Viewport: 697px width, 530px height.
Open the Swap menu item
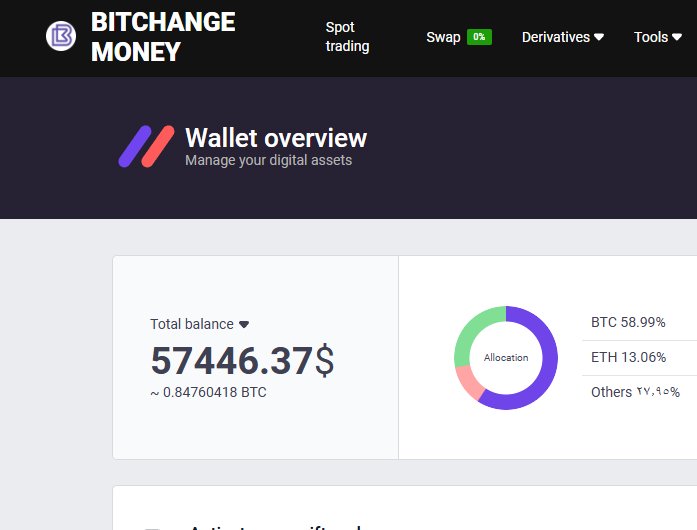tap(443, 37)
